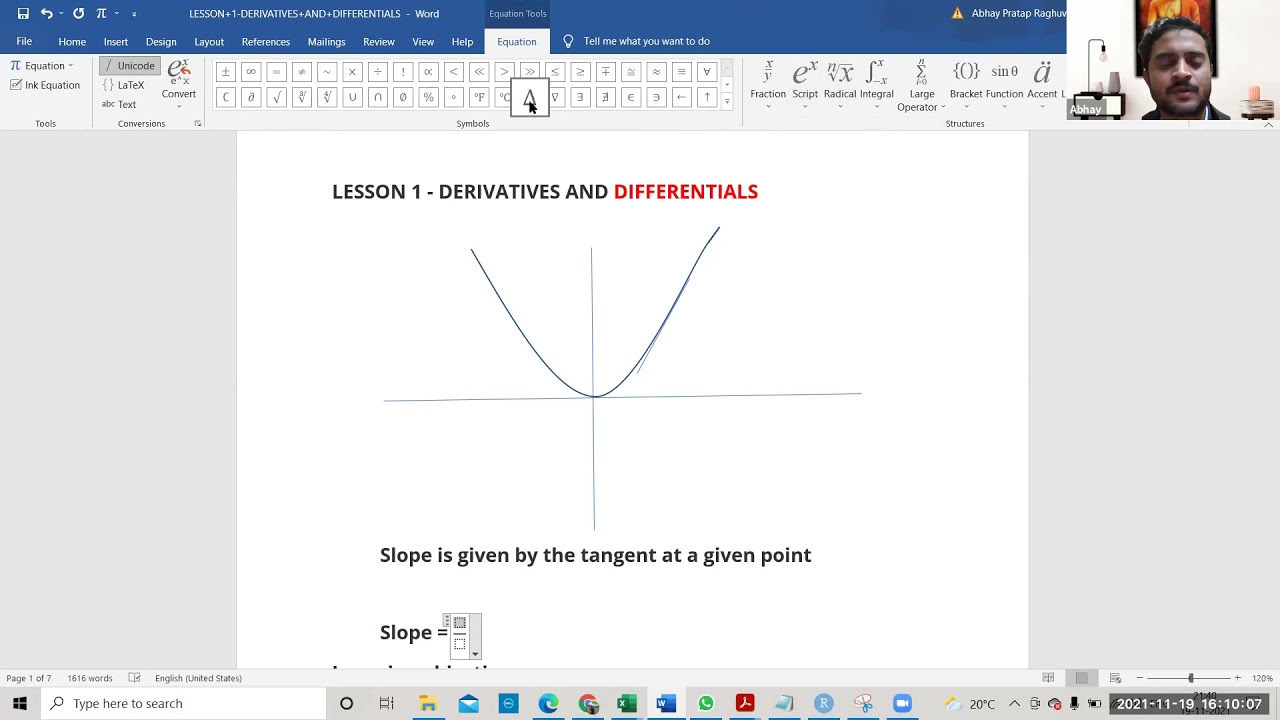Screen dimensions: 1280x720
Task: Insert the not-equal symbol
Action: (x=302, y=72)
